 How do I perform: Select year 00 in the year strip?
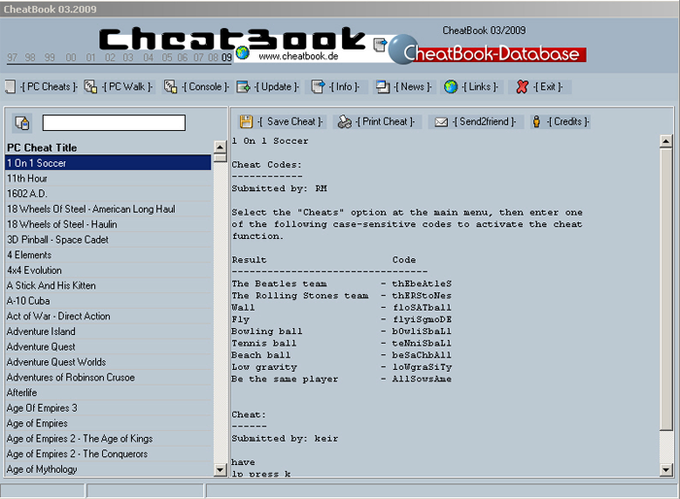pyautogui.click(x=71, y=58)
